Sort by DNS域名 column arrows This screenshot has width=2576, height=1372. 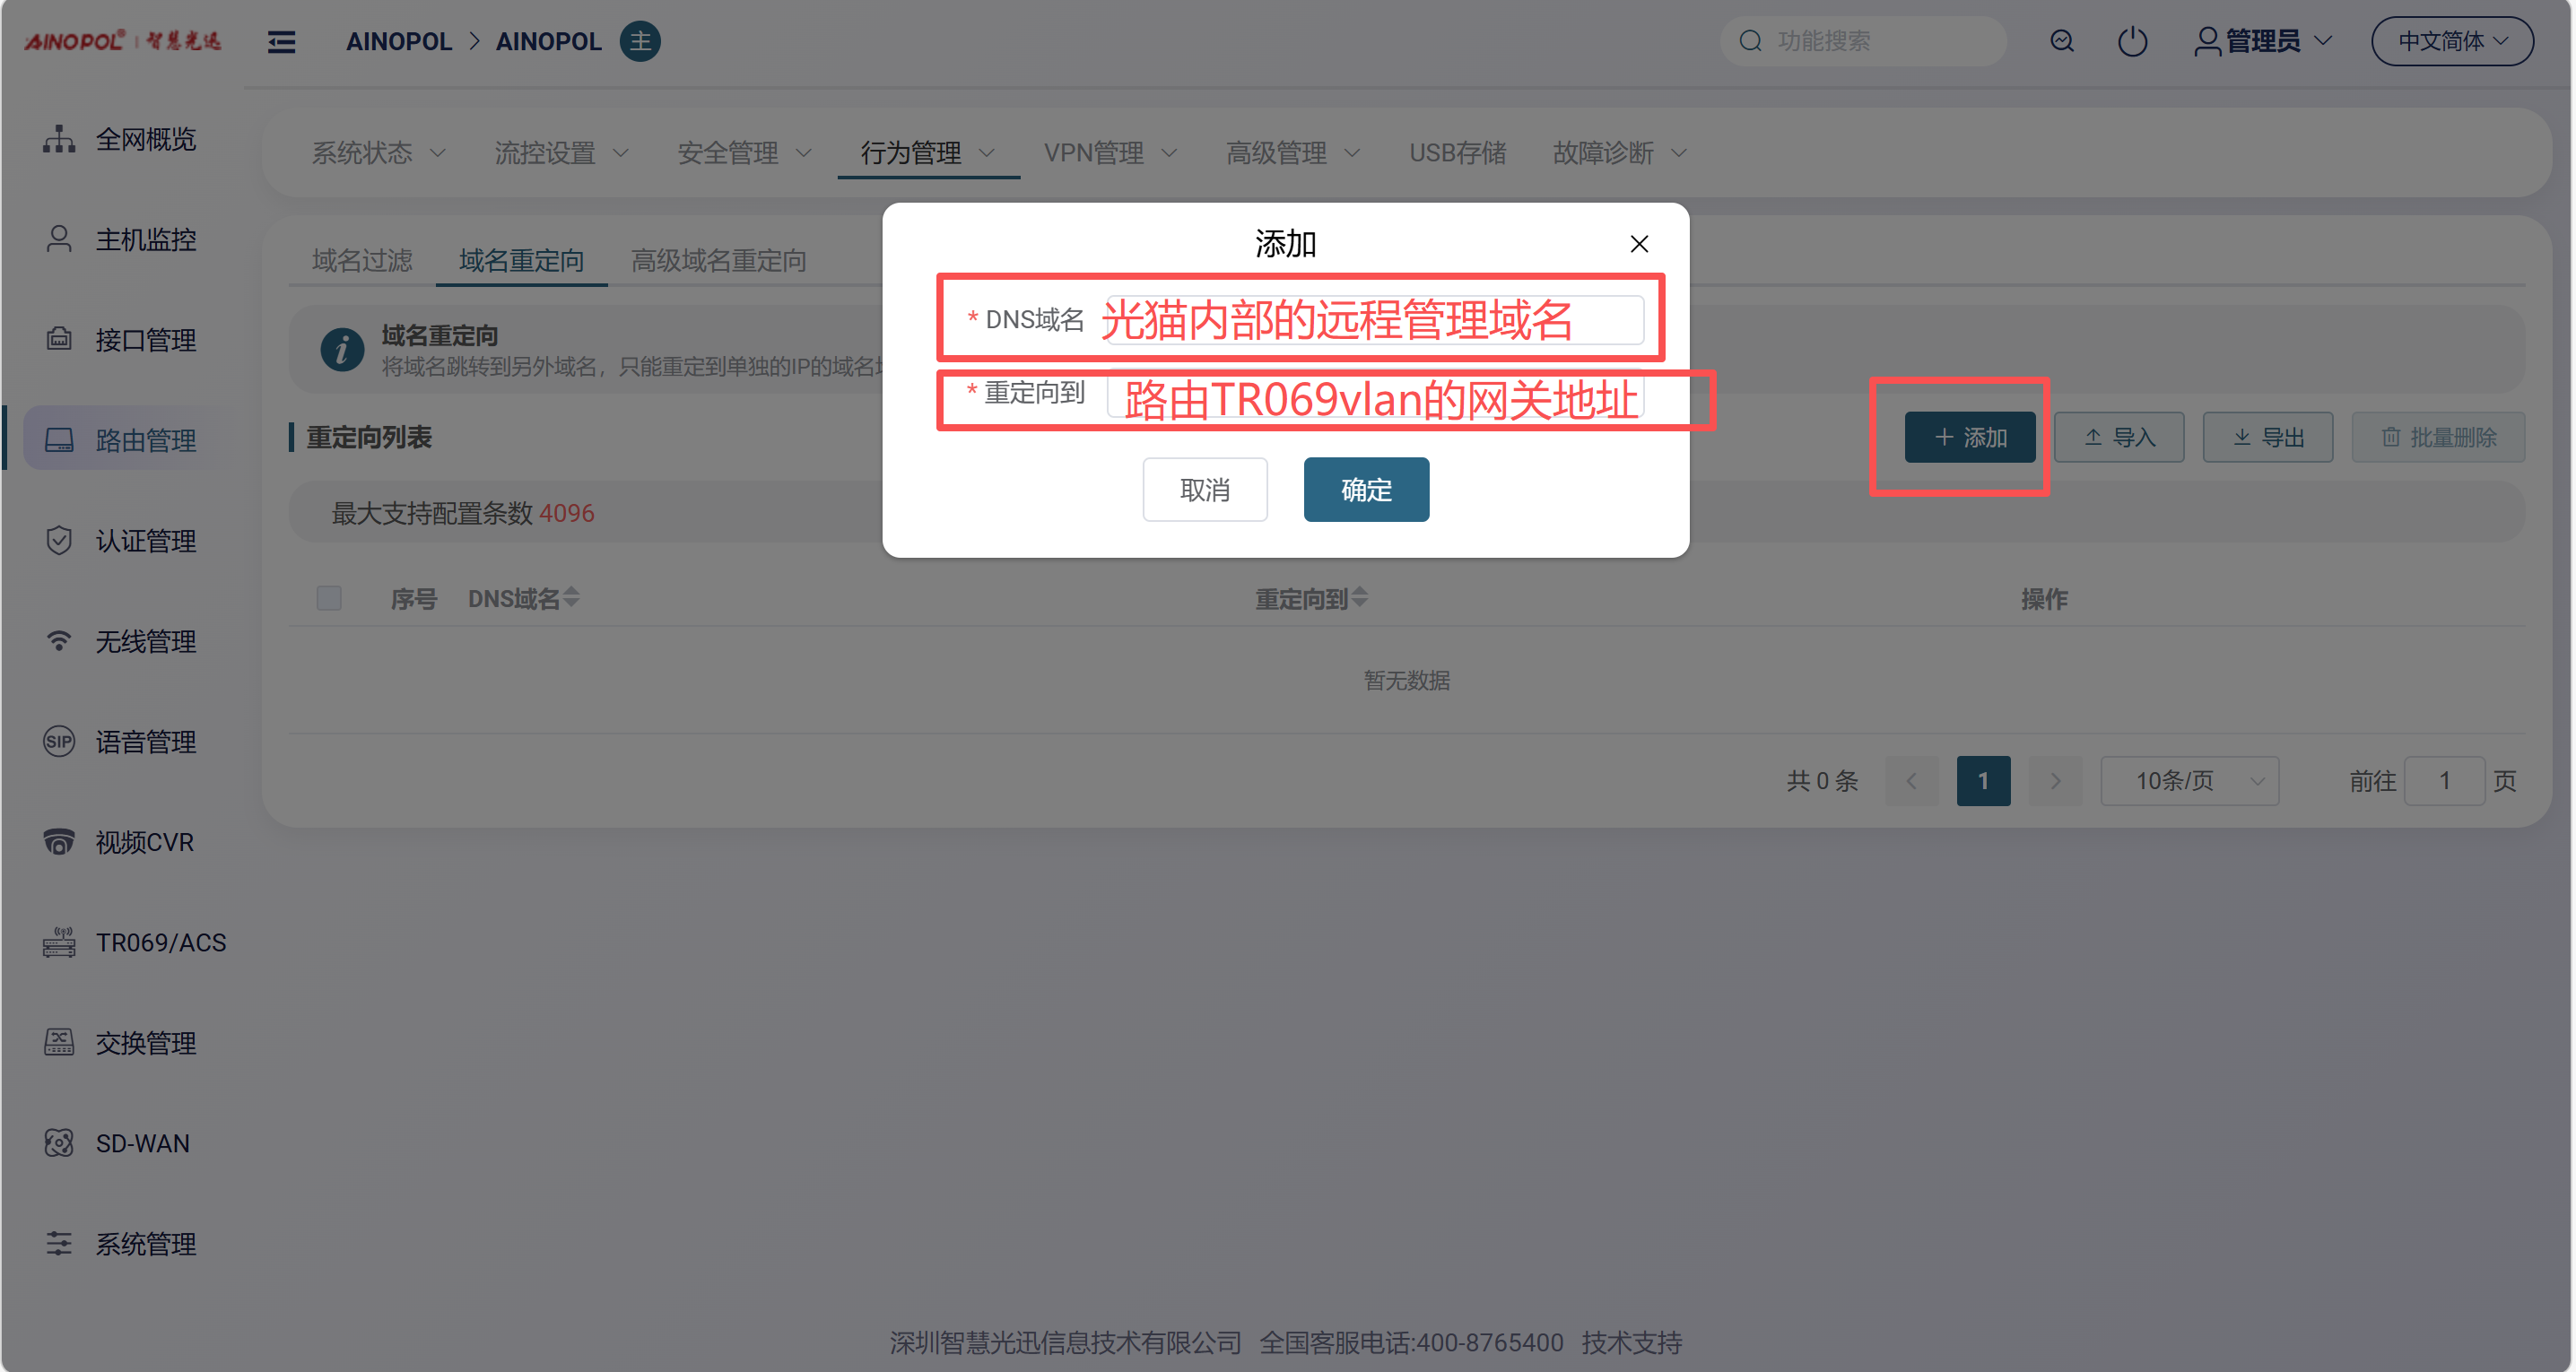[x=571, y=598]
